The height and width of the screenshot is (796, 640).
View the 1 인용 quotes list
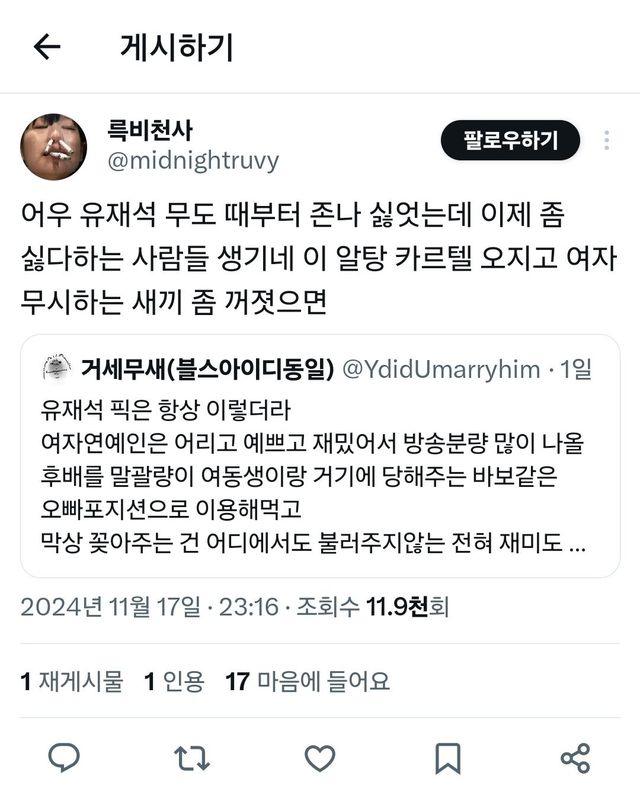click(174, 681)
